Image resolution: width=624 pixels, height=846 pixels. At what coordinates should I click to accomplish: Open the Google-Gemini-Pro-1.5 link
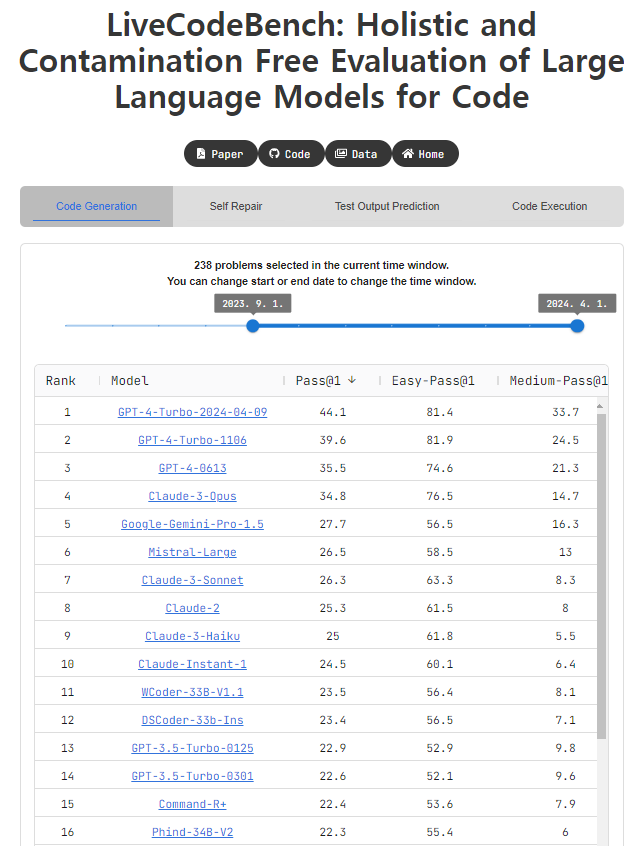[193, 524]
